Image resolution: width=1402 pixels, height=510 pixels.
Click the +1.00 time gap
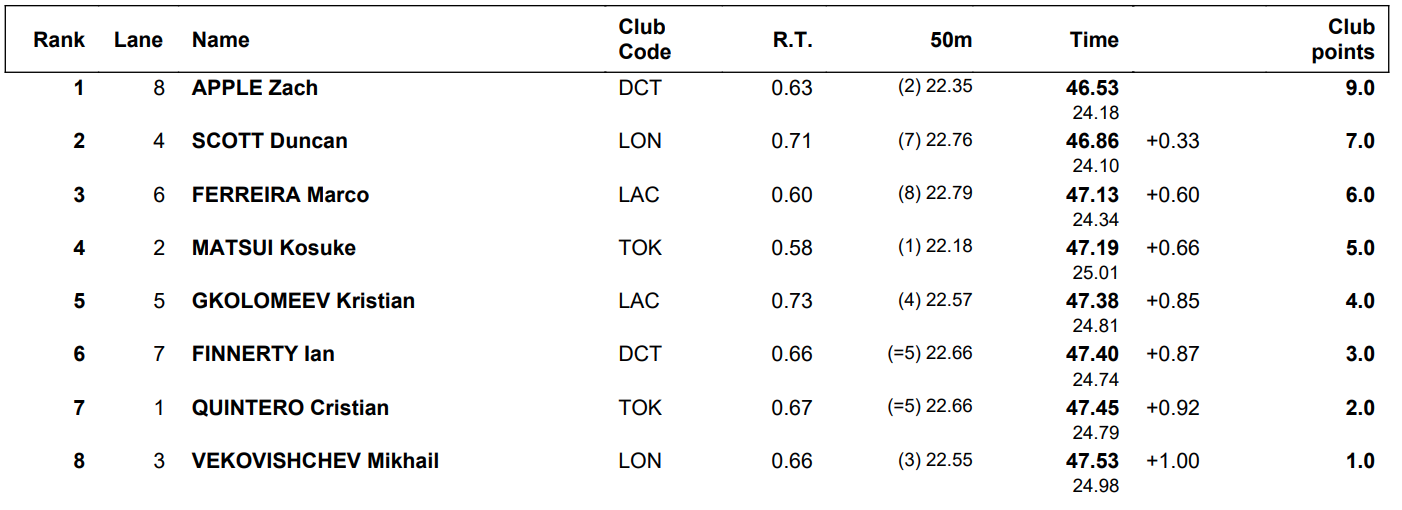[x=1173, y=461]
